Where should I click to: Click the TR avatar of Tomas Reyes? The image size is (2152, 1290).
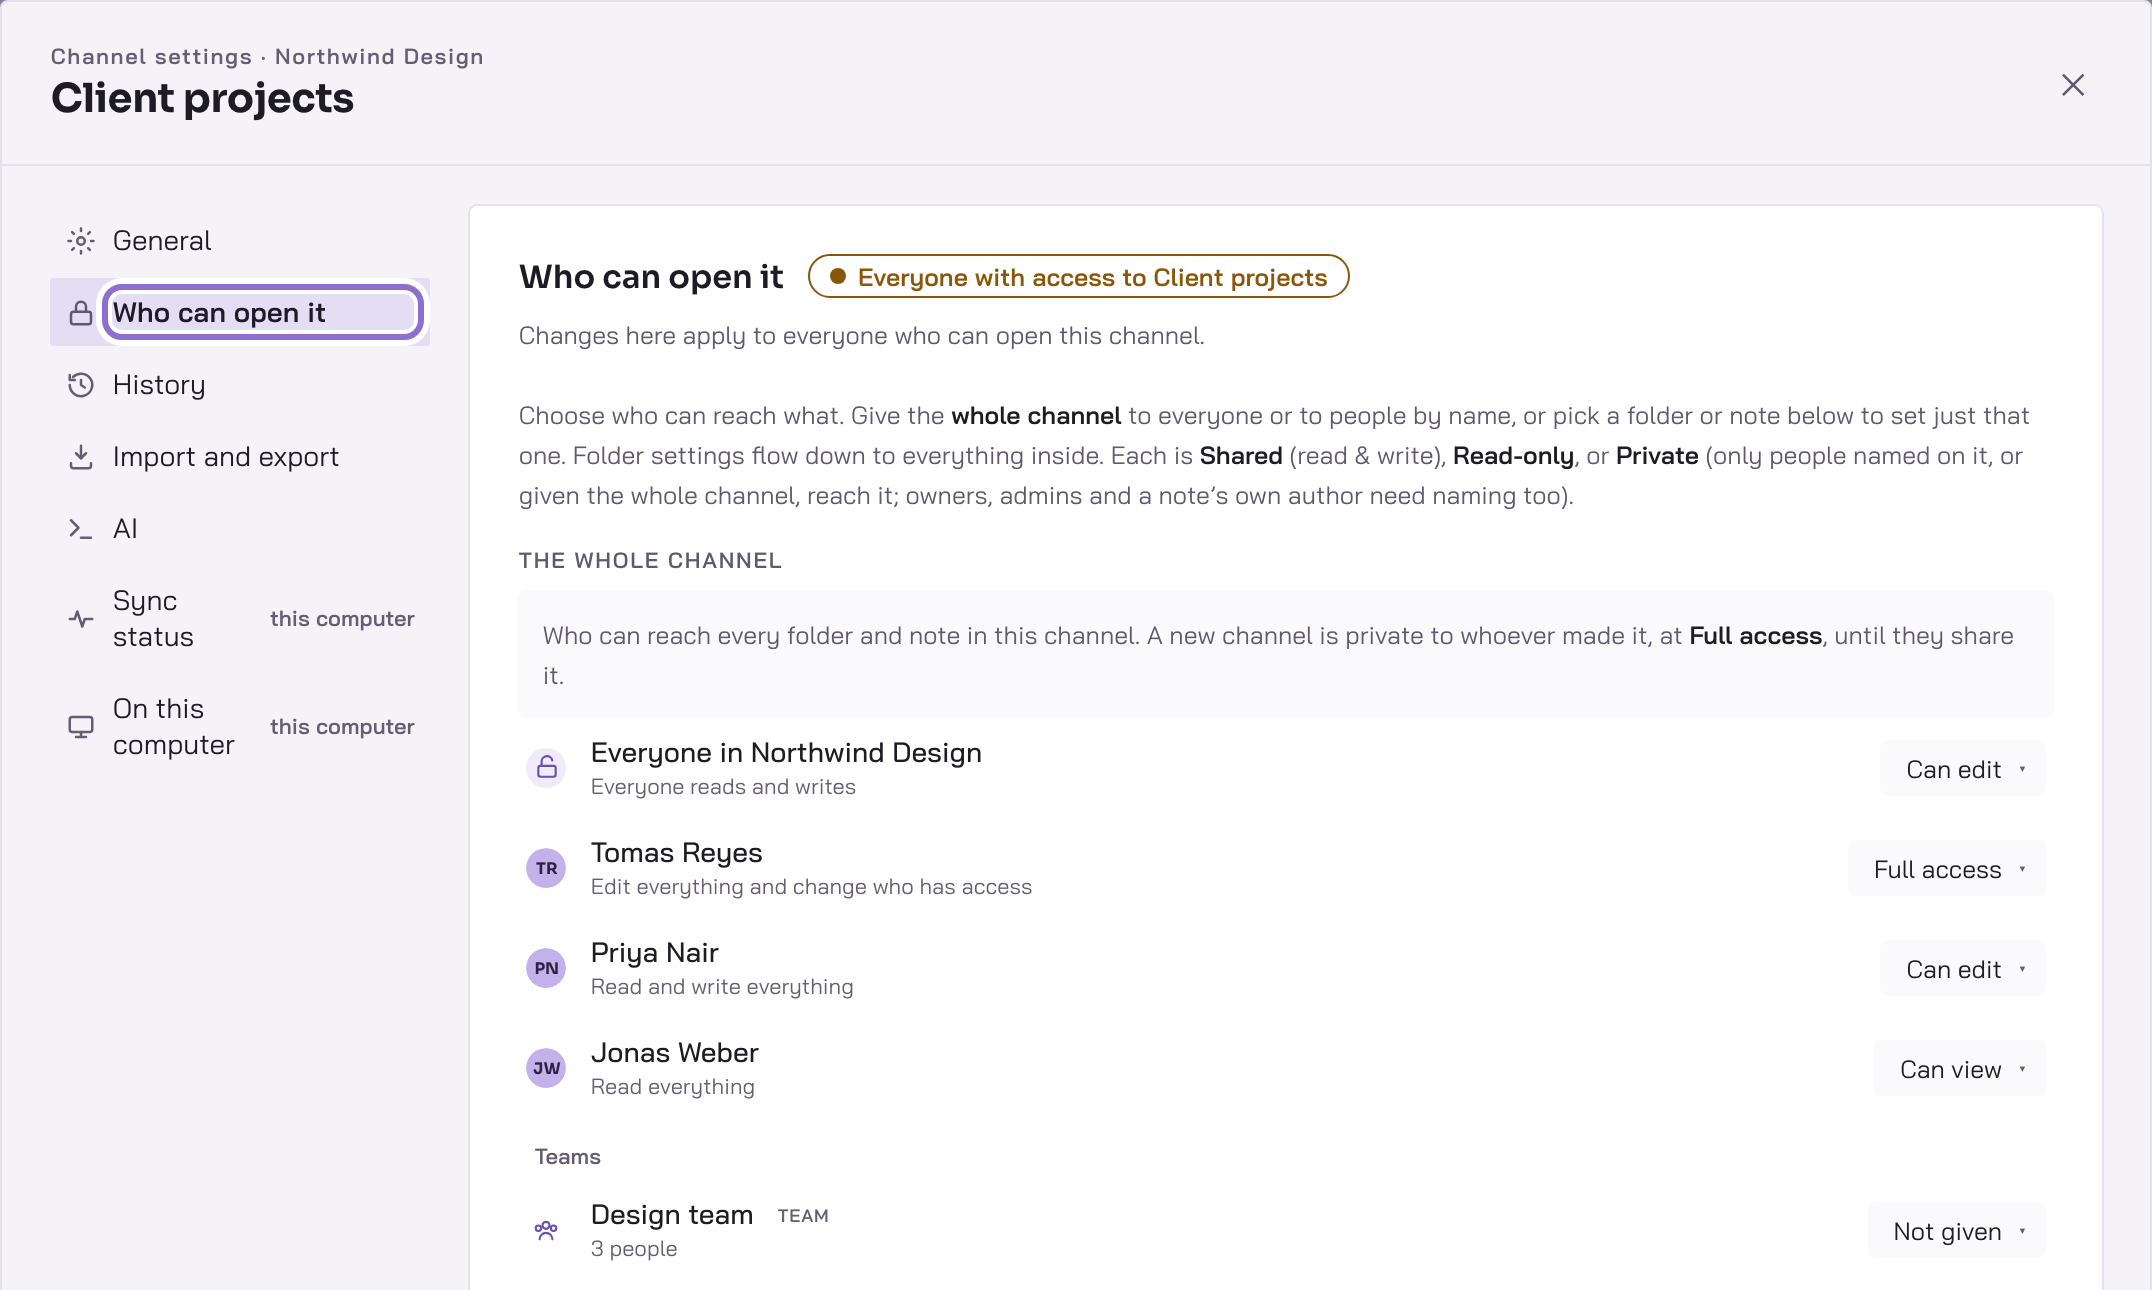(x=546, y=868)
